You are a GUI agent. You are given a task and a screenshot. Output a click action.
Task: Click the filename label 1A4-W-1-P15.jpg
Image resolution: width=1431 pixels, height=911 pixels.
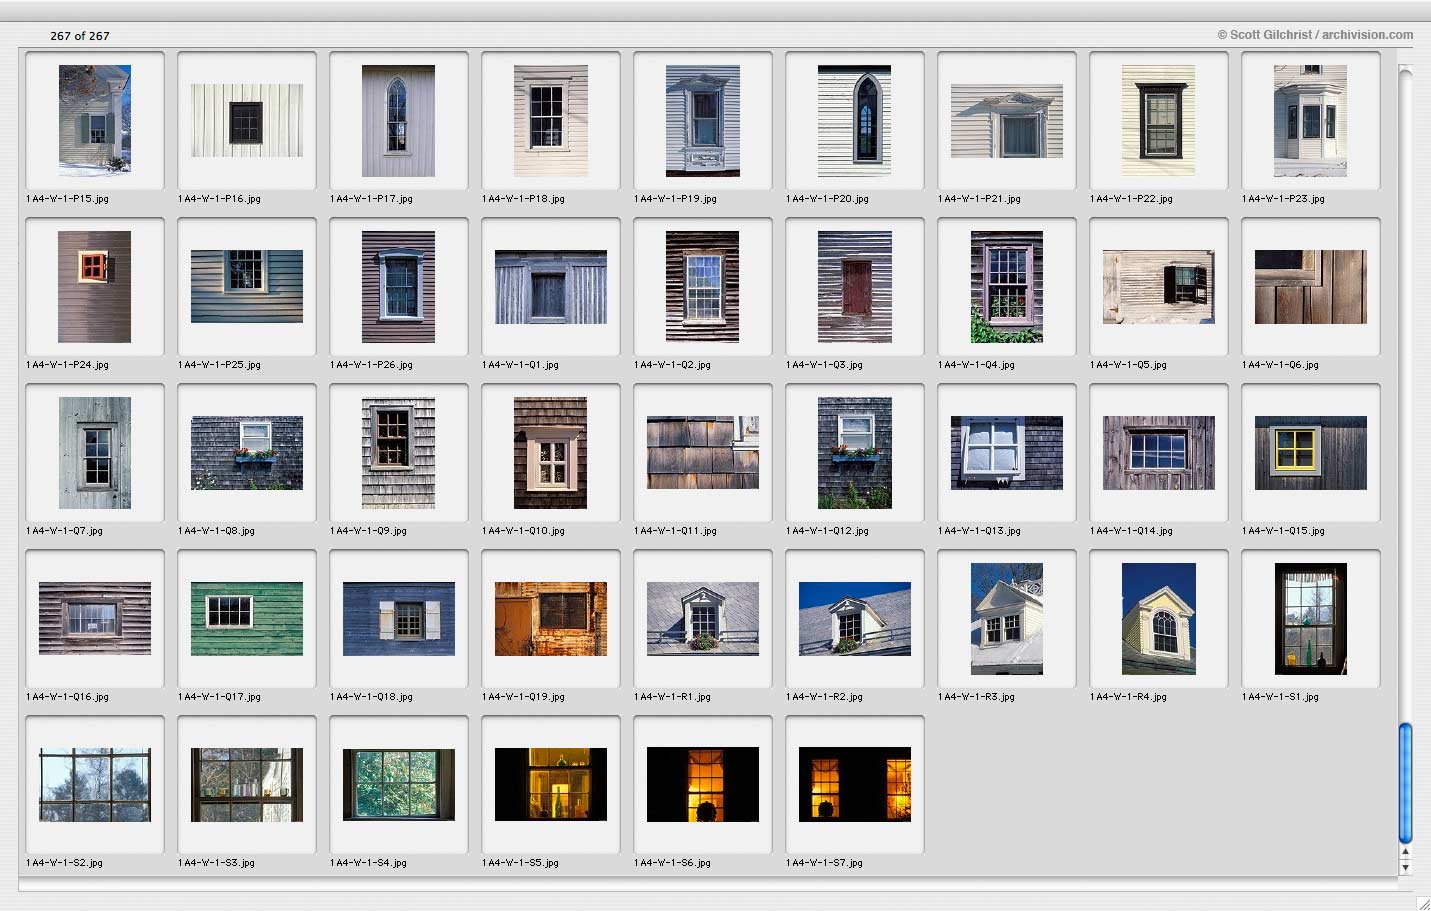point(67,199)
